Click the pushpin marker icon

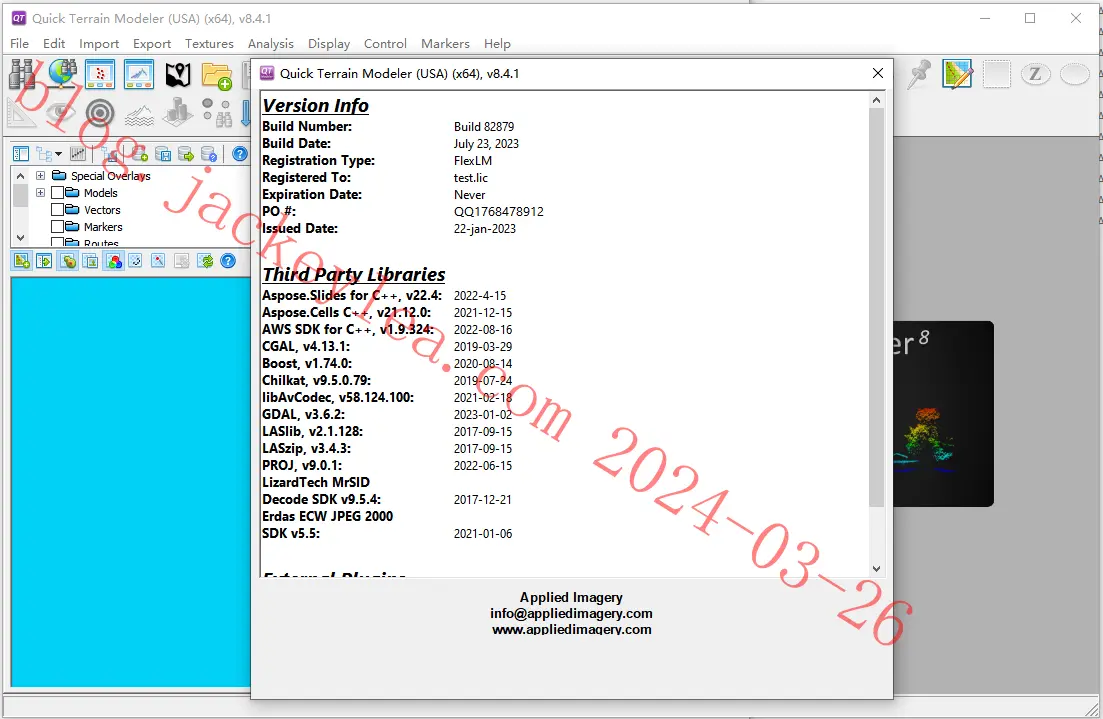(919, 74)
